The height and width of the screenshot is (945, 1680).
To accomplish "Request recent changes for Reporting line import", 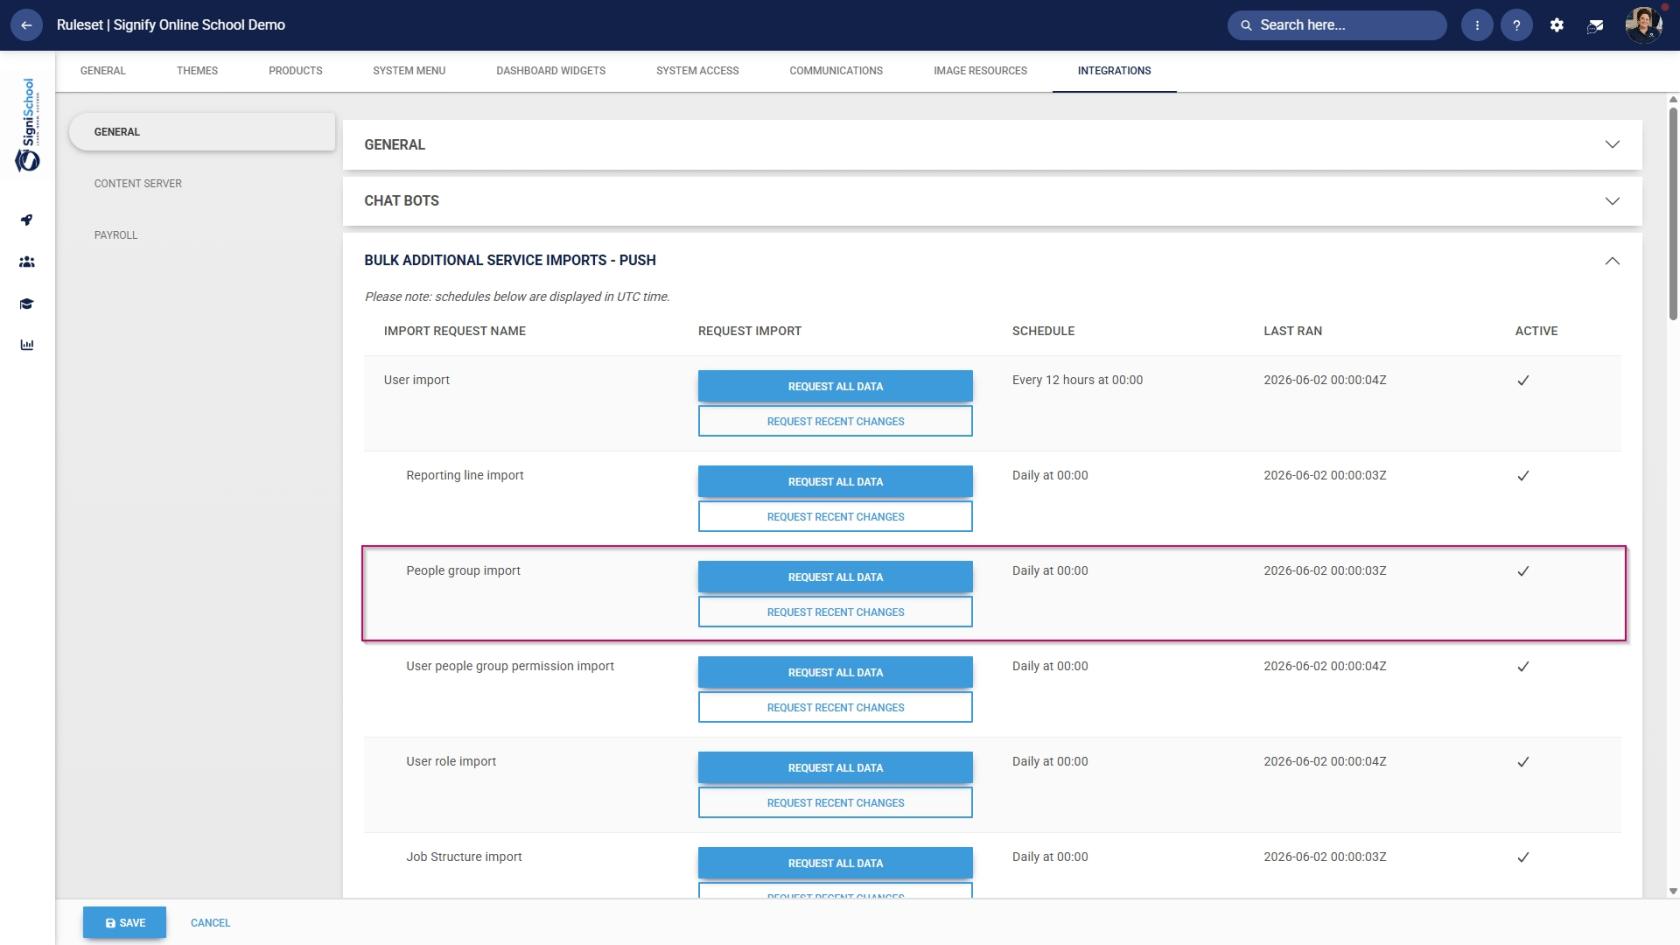I will pyautogui.click(x=835, y=516).
